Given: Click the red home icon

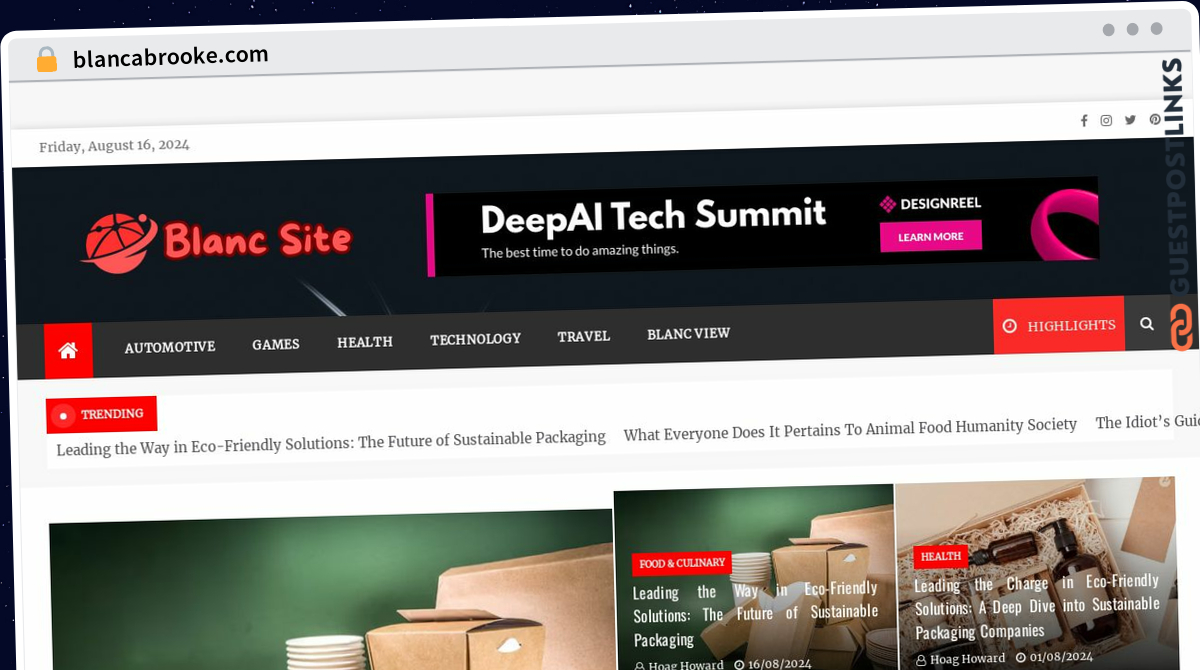Looking at the screenshot, I should [x=68, y=350].
